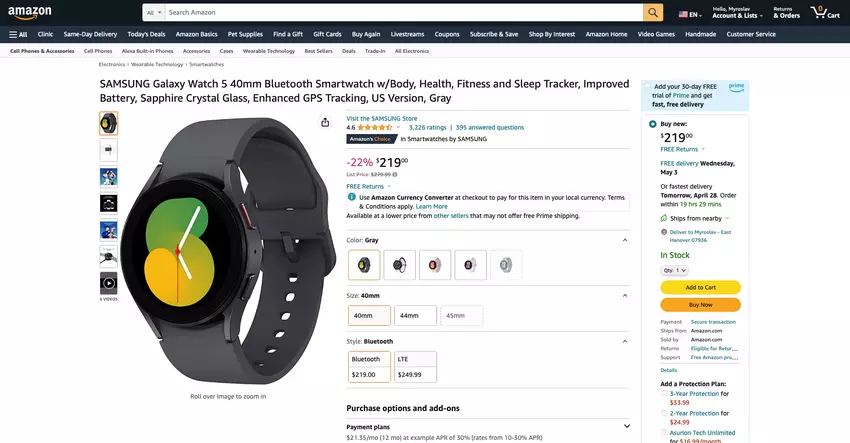Click the share icon above product image
This screenshot has height=443, width=850.
coord(325,122)
